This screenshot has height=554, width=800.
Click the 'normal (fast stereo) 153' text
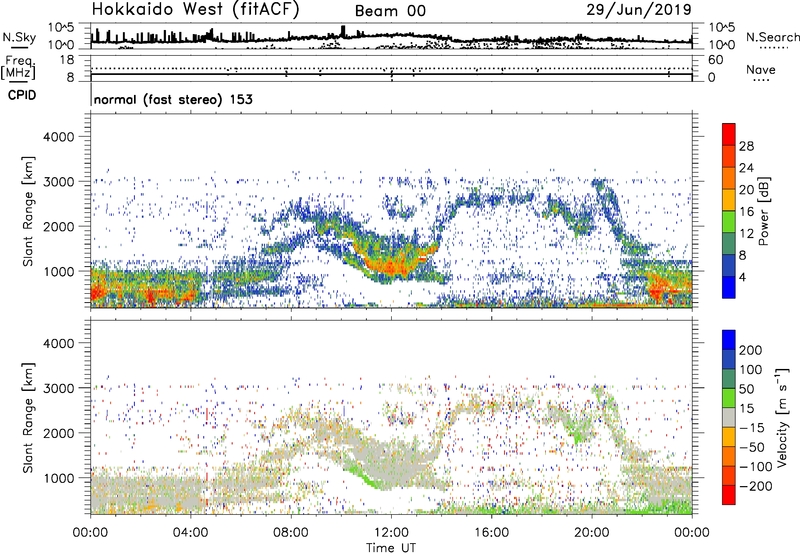pos(173,100)
